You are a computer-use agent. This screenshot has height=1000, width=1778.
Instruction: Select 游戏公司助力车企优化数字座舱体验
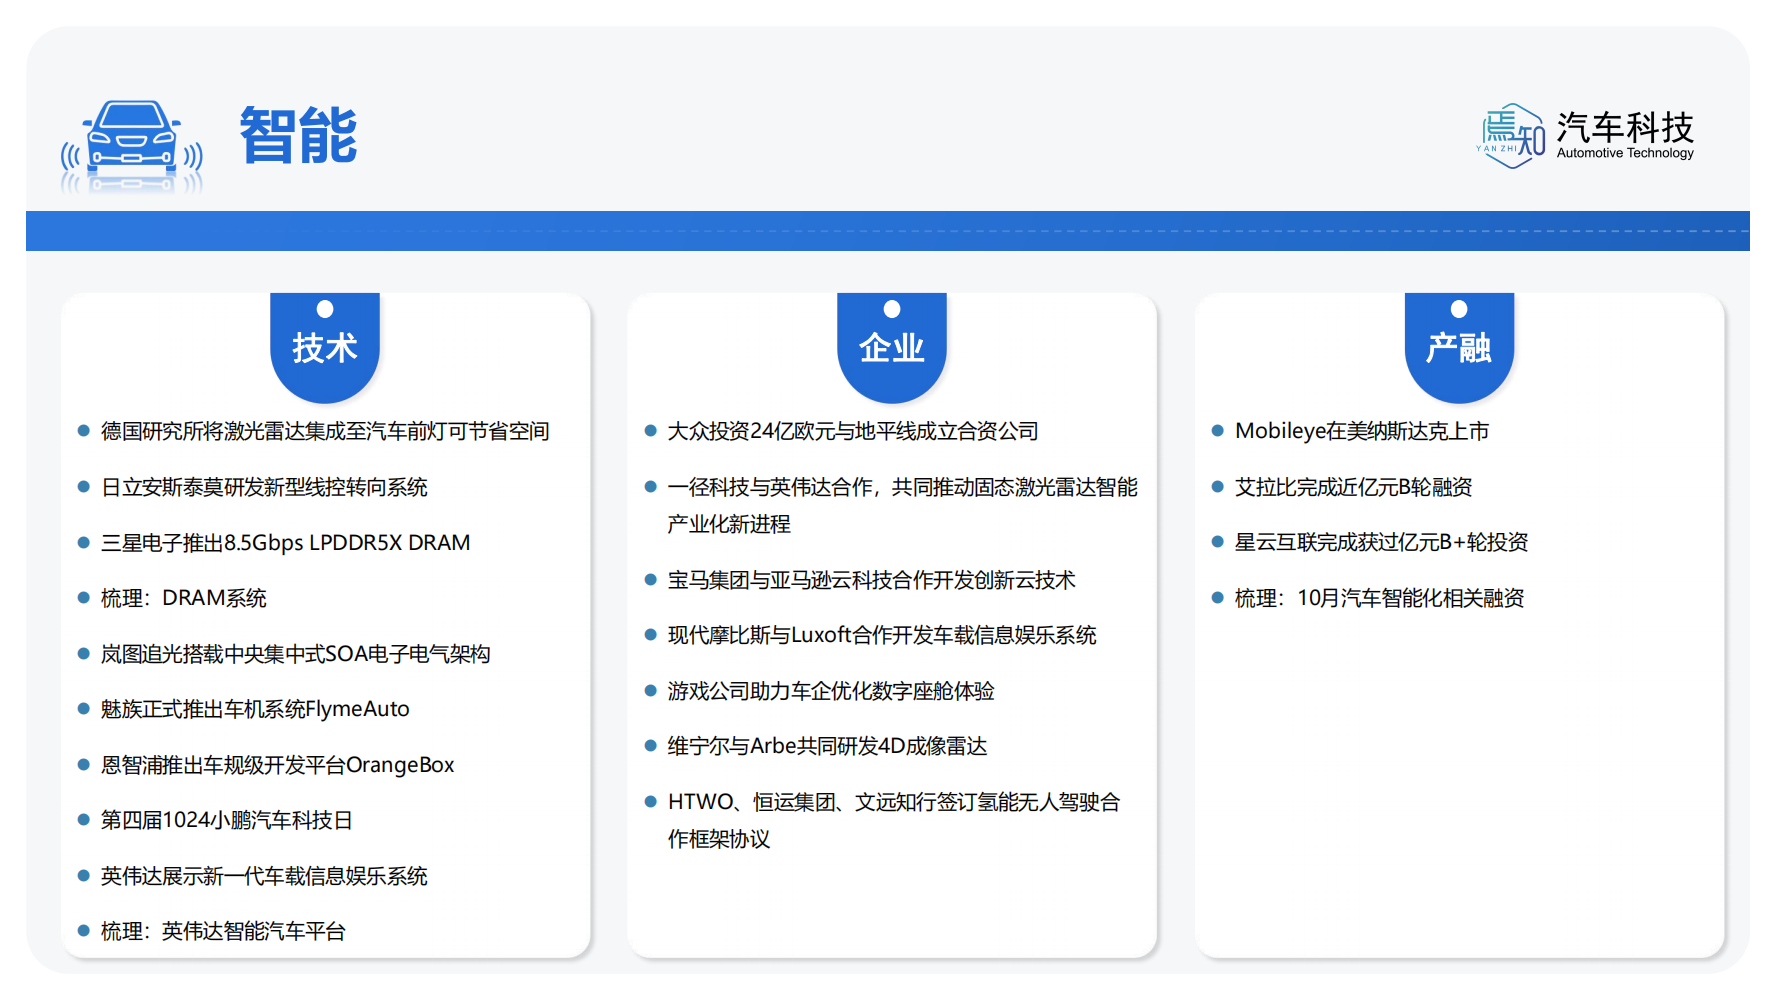831,691
